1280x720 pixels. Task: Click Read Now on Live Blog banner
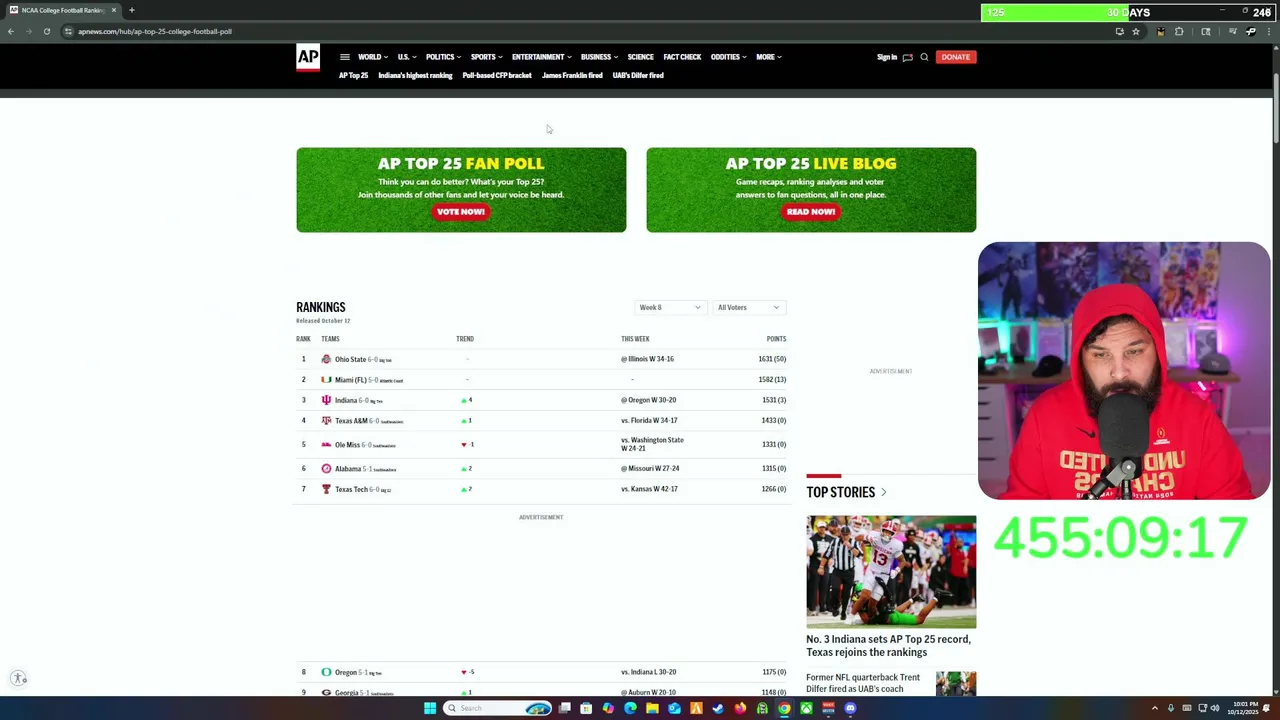click(811, 212)
